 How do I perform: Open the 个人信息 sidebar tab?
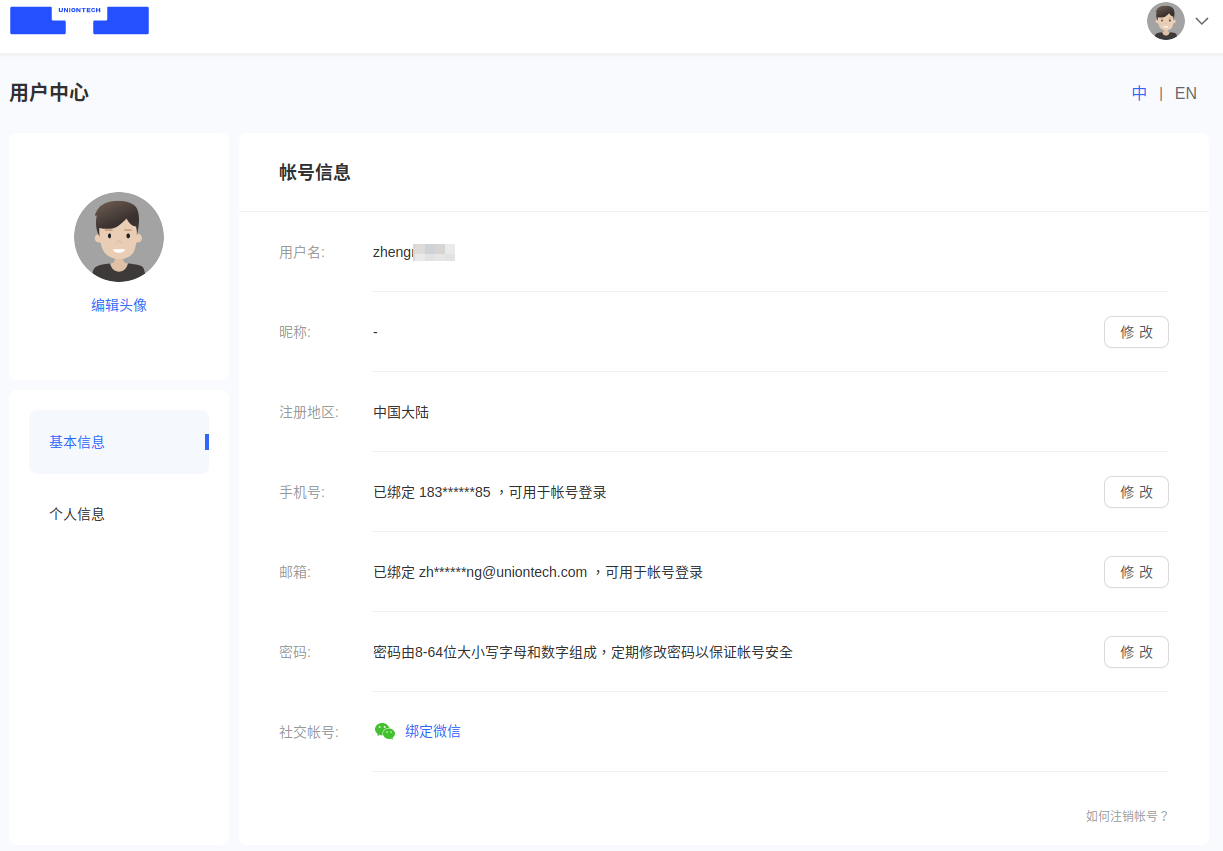77,514
